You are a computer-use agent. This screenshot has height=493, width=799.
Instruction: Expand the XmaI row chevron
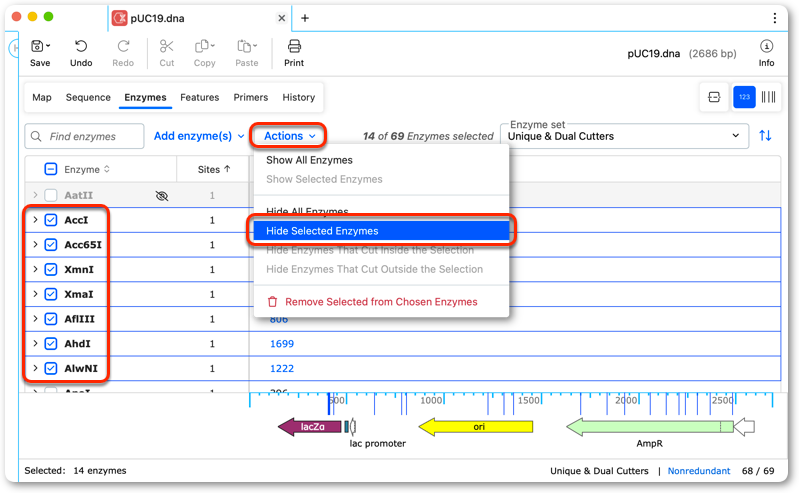[35, 294]
